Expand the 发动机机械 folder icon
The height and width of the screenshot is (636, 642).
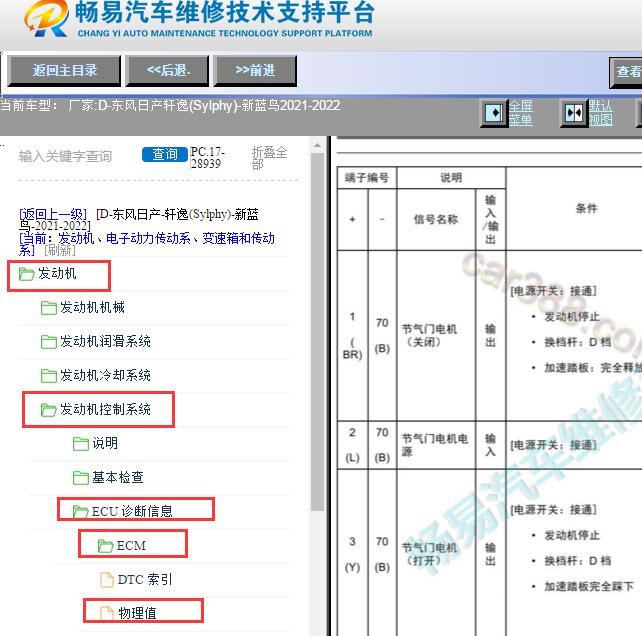coord(49,308)
